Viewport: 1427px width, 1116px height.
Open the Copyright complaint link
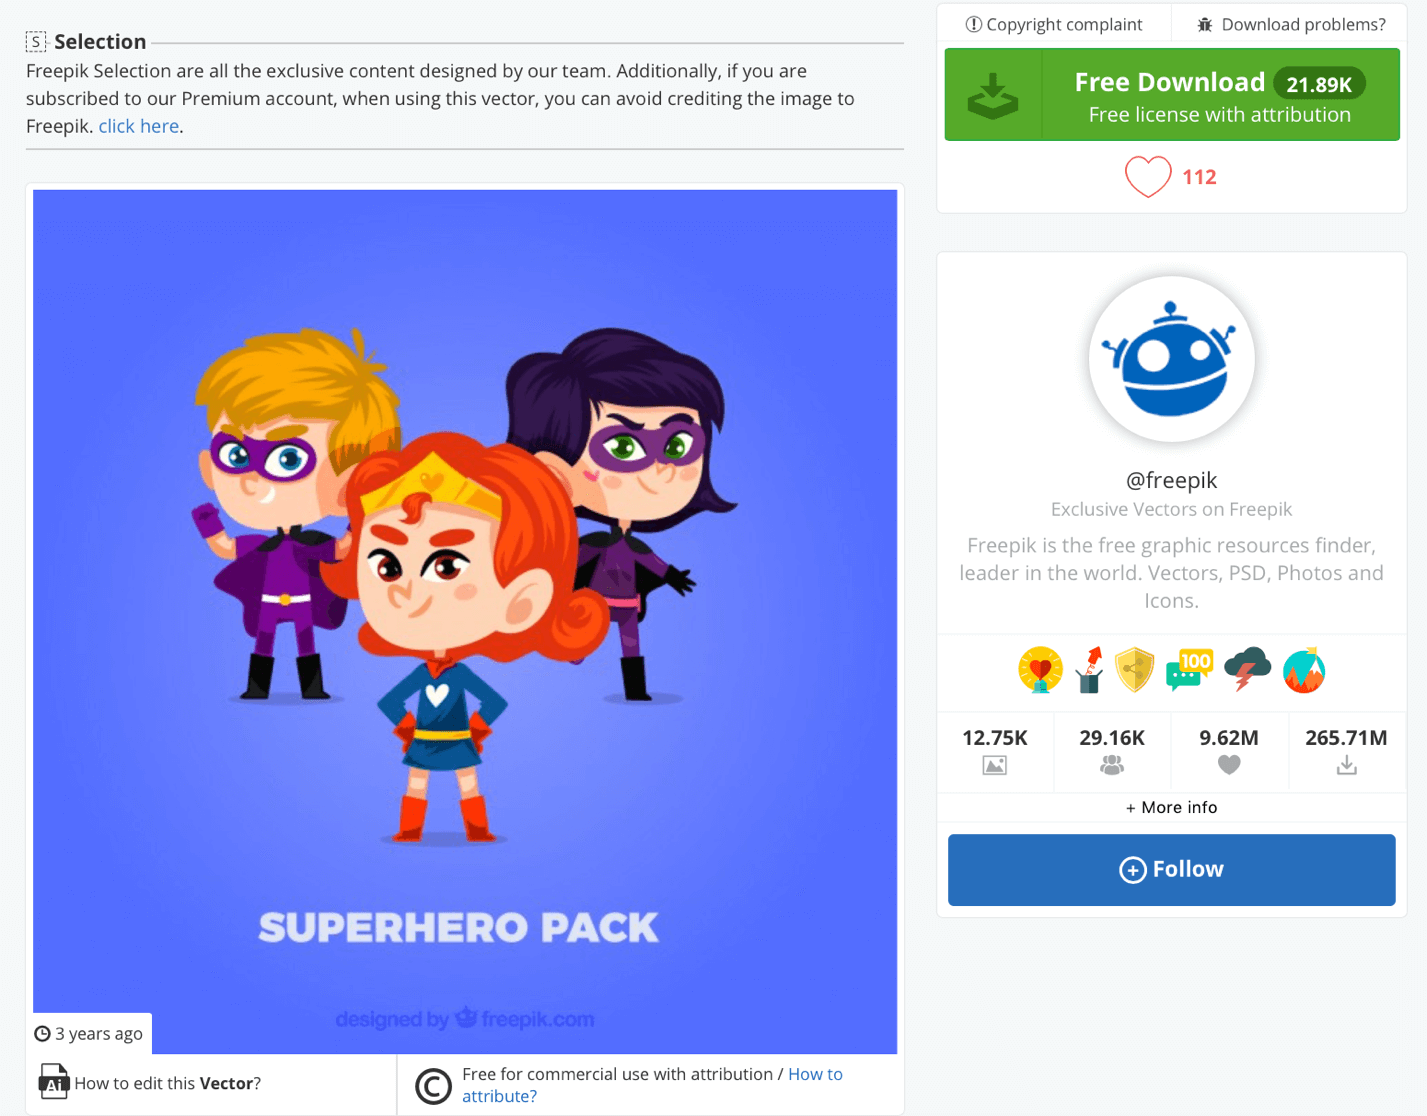coord(1054,24)
